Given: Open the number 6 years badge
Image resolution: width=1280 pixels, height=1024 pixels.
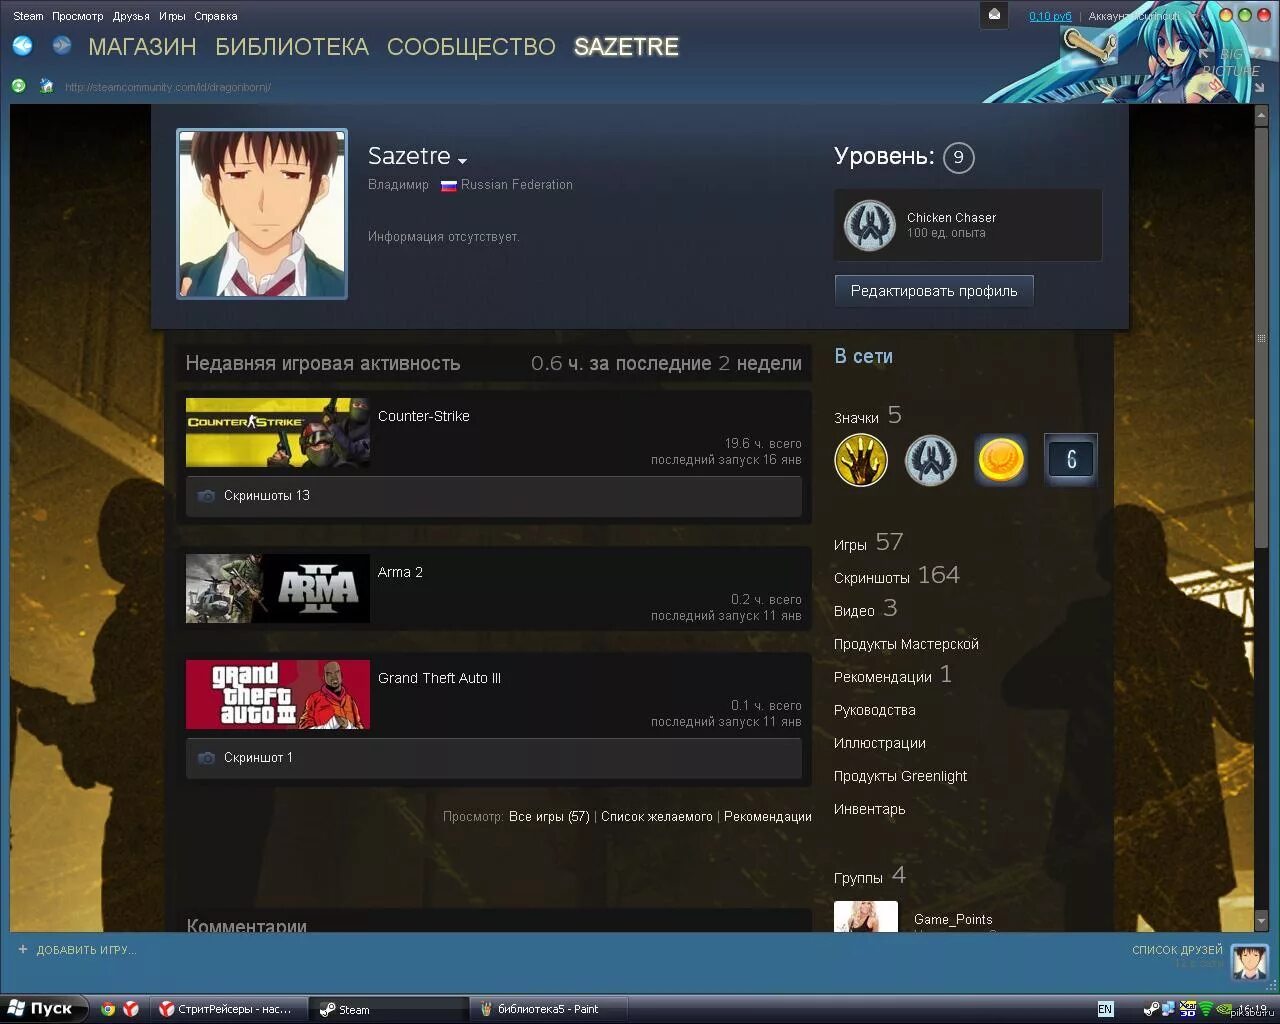Looking at the screenshot, I should [x=1071, y=460].
